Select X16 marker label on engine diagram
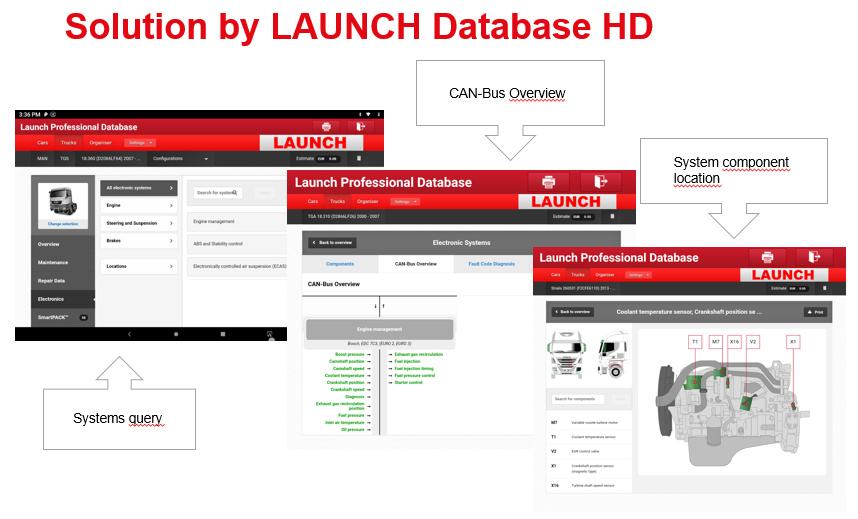 point(734,342)
